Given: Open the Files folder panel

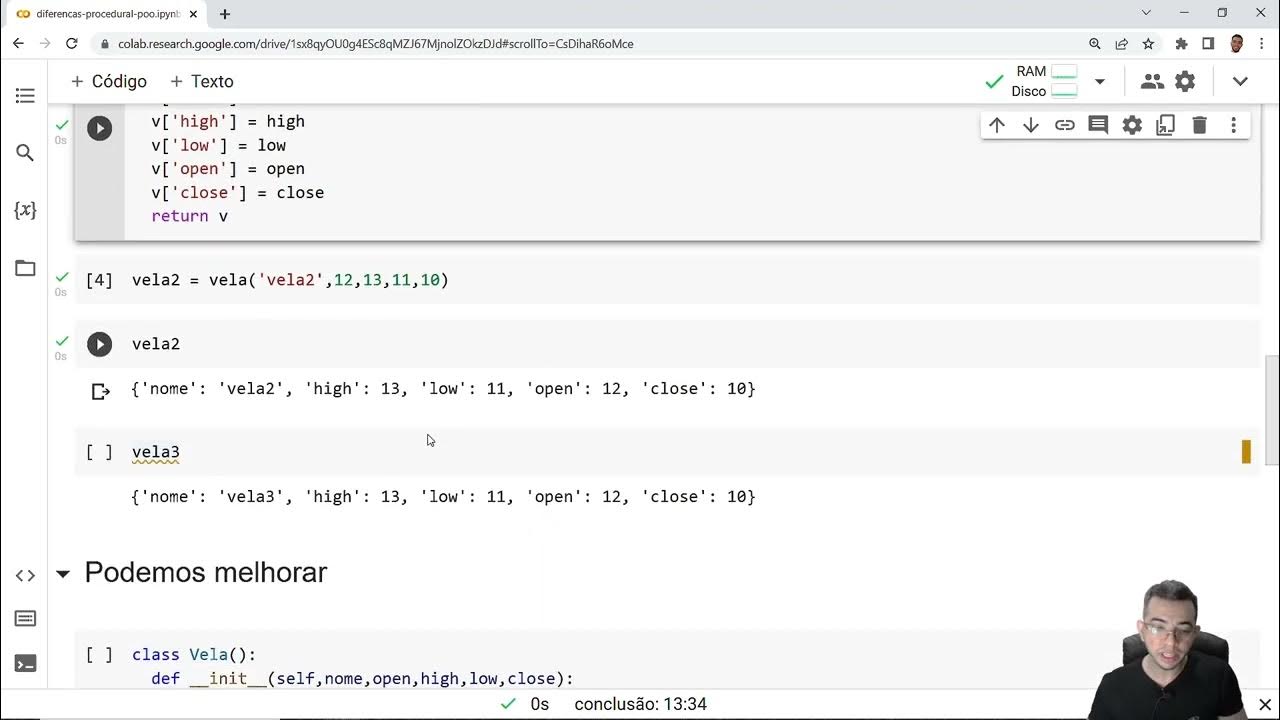Looking at the screenshot, I should [x=25, y=268].
